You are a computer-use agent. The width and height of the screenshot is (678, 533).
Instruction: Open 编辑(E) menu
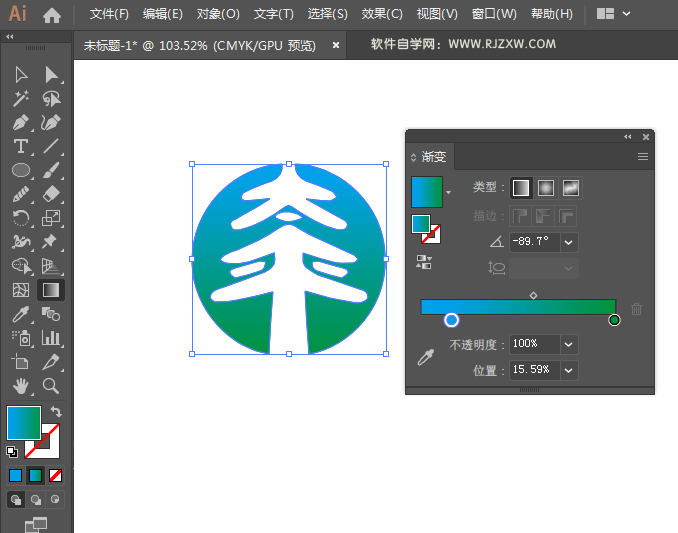pyautogui.click(x=163, y=14)
